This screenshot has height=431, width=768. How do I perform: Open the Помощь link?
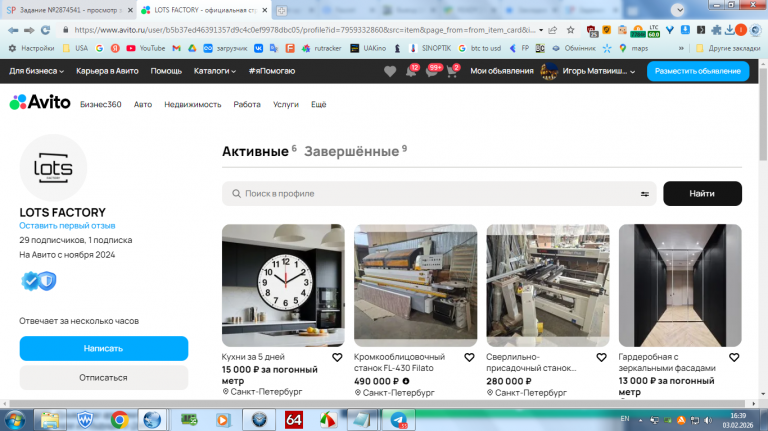click(166, 71)
